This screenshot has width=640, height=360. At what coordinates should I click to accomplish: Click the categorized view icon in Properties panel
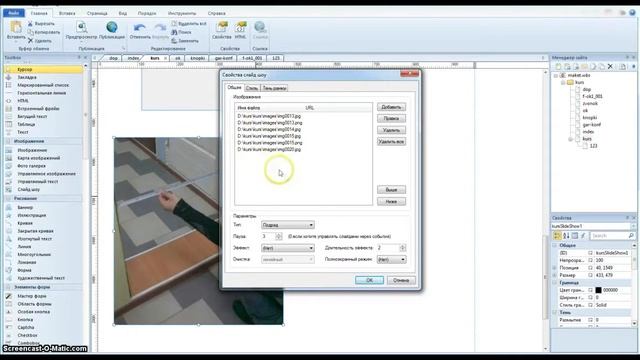[557, 236]
